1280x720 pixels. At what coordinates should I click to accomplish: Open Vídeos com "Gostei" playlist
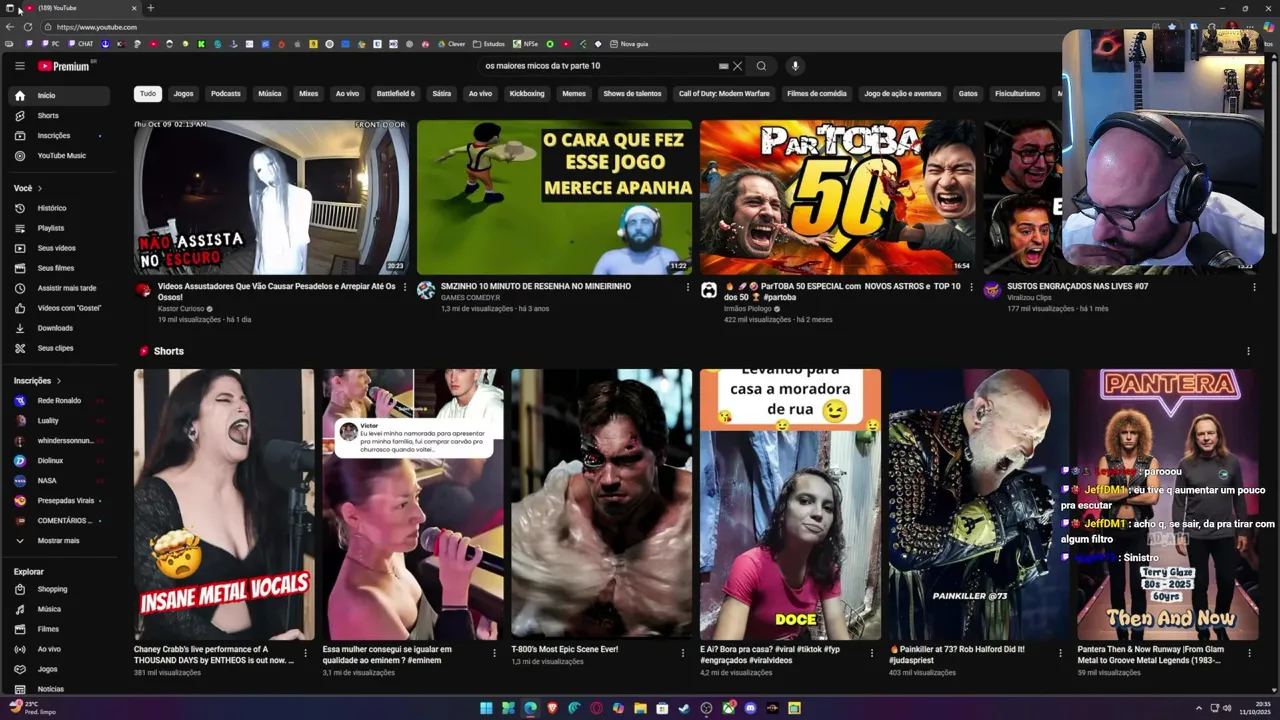60,308
